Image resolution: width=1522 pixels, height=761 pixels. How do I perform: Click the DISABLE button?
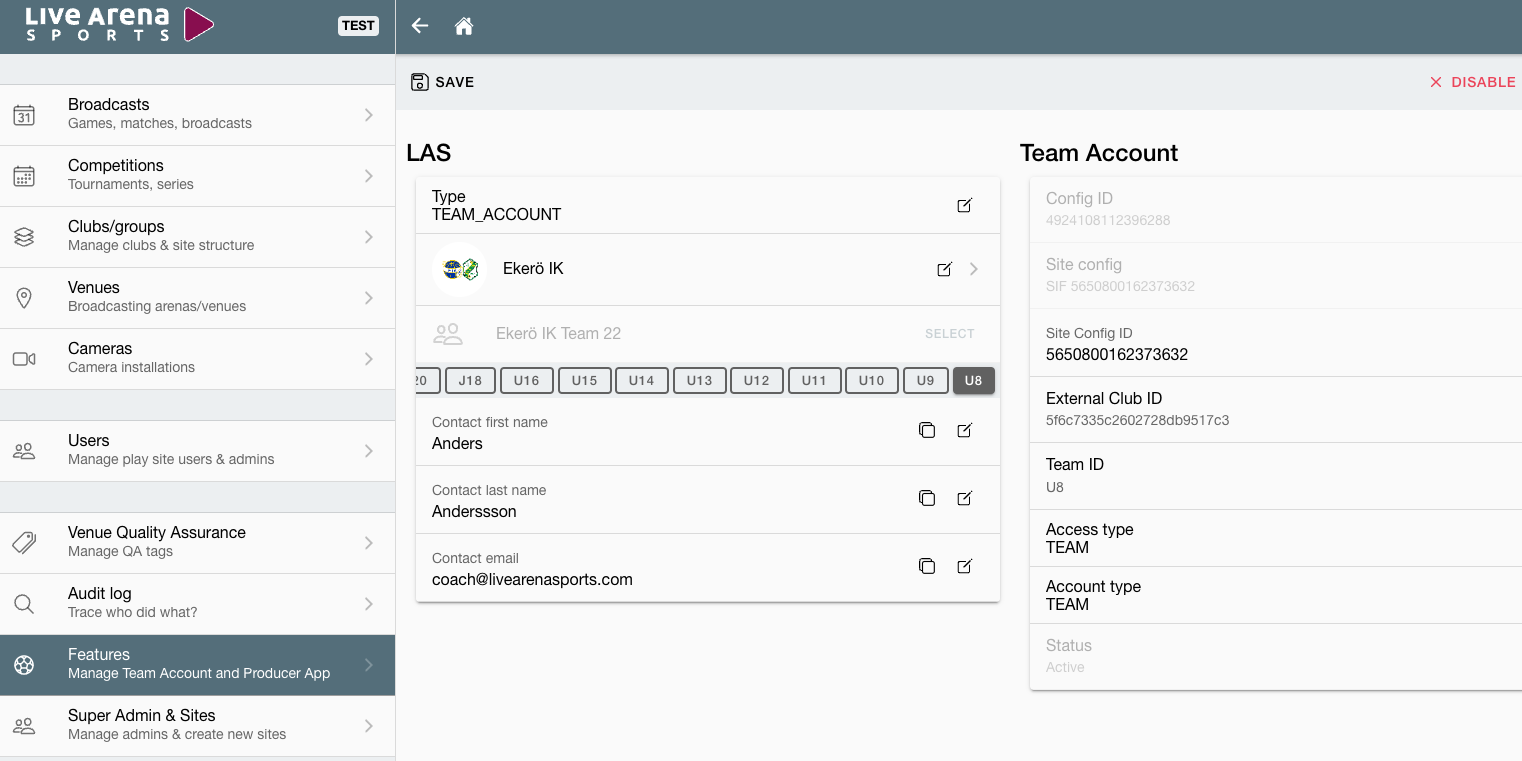pos(1472,82)
